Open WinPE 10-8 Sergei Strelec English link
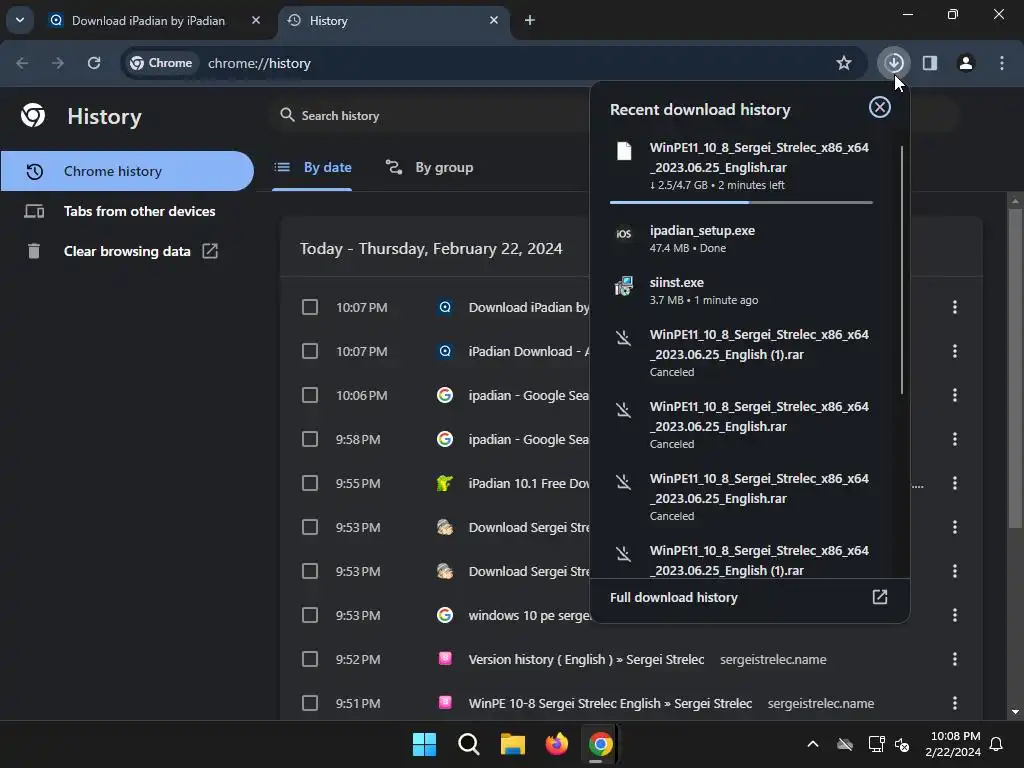This screenshot has width=1024, height=768. point(610,703)
